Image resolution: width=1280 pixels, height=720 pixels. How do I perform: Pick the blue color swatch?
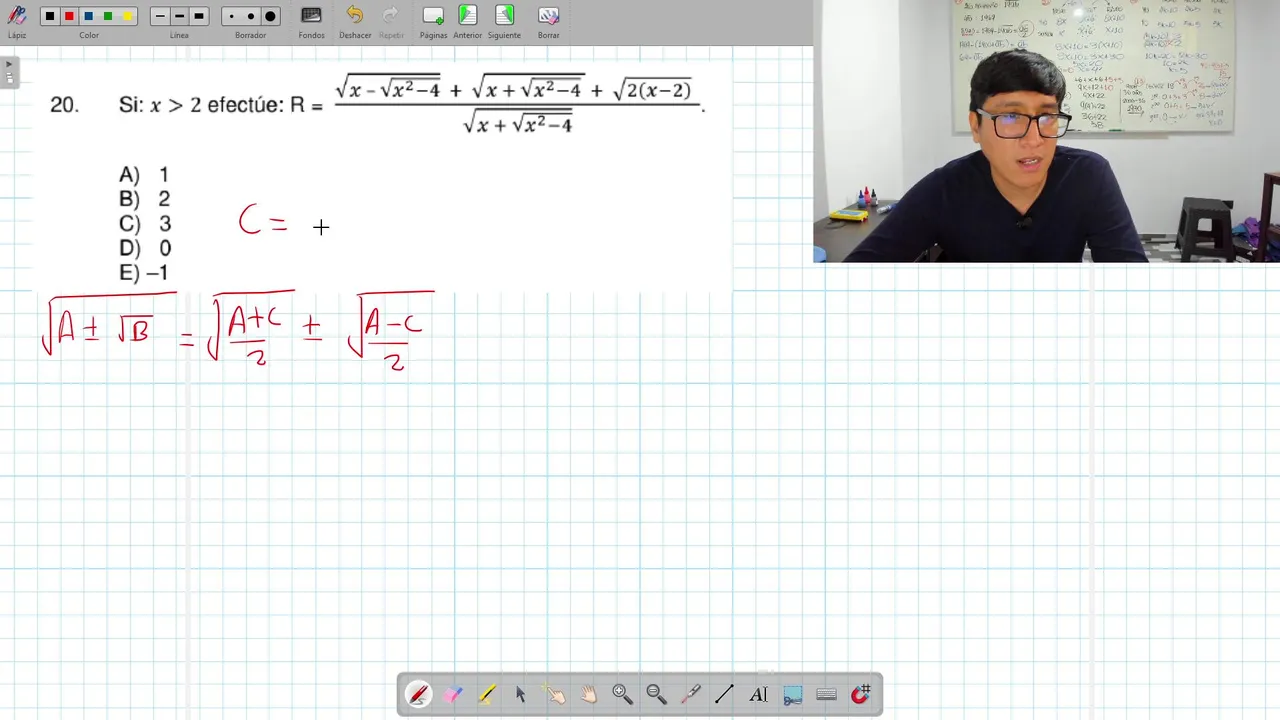[x=88, y=16]
